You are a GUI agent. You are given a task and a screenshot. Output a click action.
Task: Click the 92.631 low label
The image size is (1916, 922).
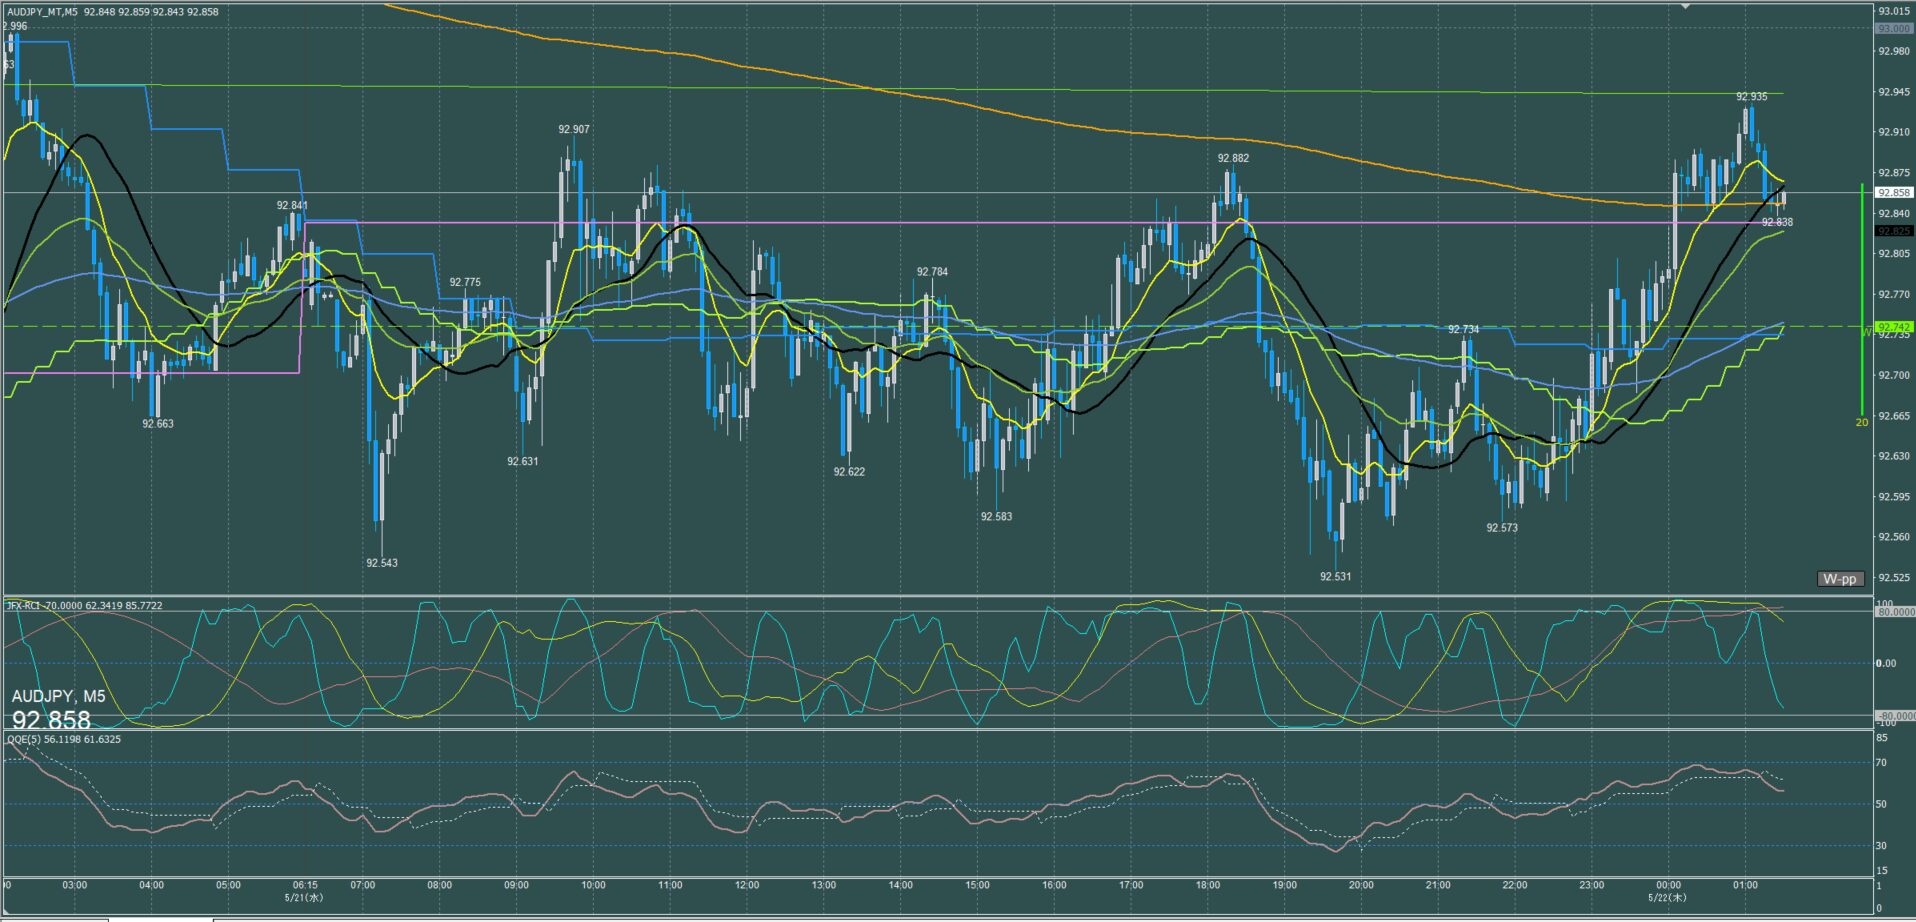pos(523,462)
